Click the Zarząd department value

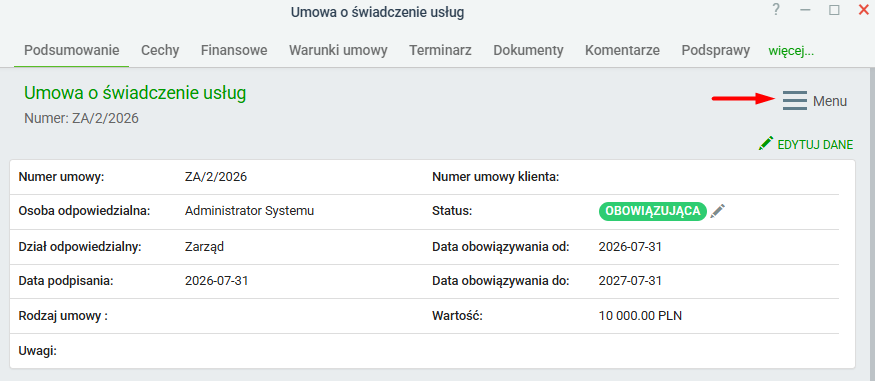click(x=204, y=247)
